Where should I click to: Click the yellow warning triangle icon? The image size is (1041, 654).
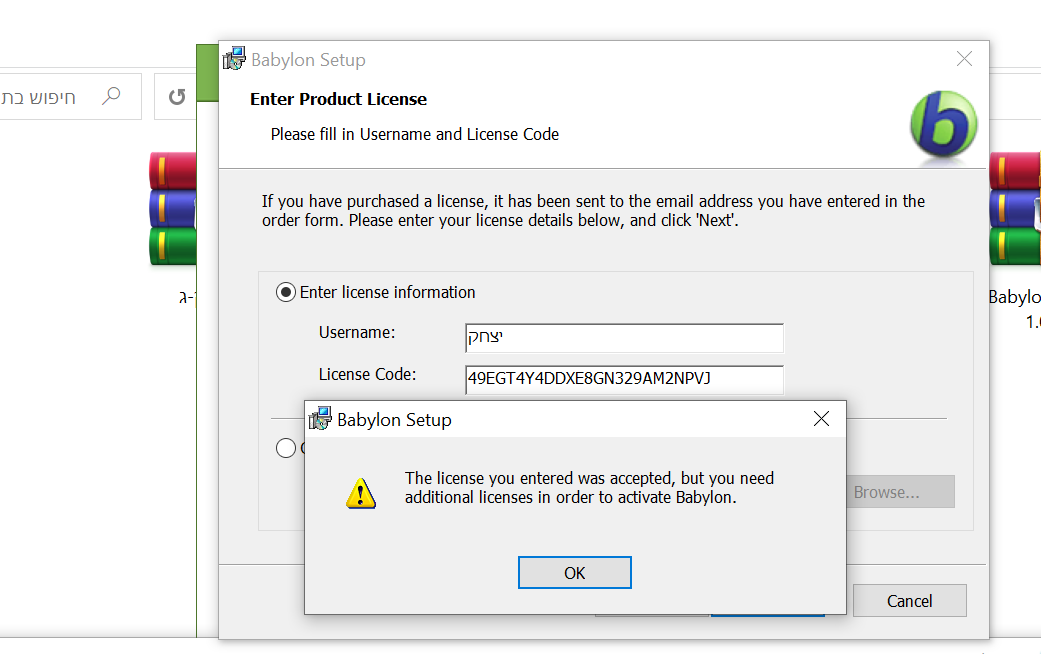(x=360, y=493)
